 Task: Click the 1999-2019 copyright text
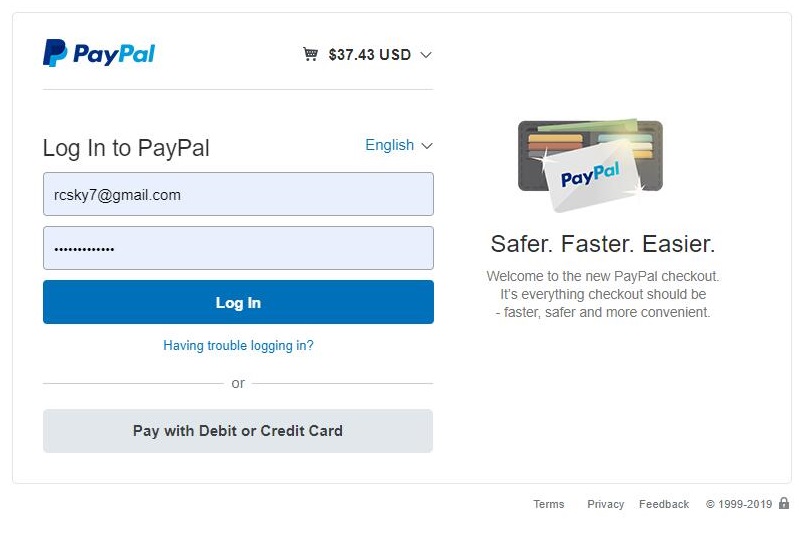739,504
